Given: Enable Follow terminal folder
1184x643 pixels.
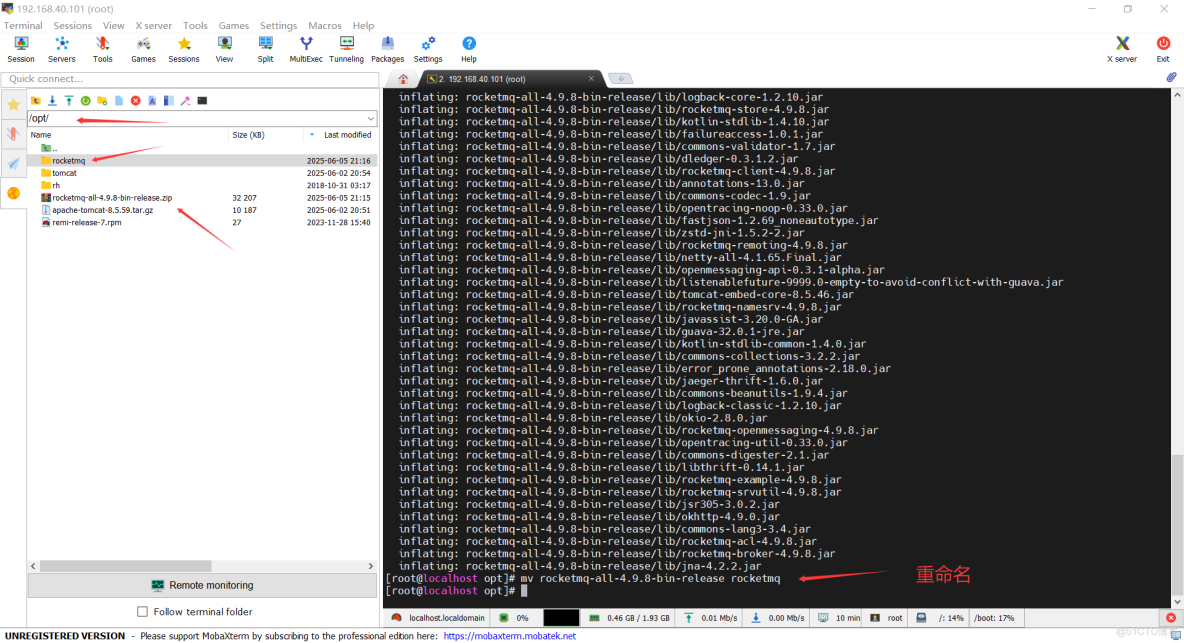Looking at the screenshot, I should tap(142, 611).
